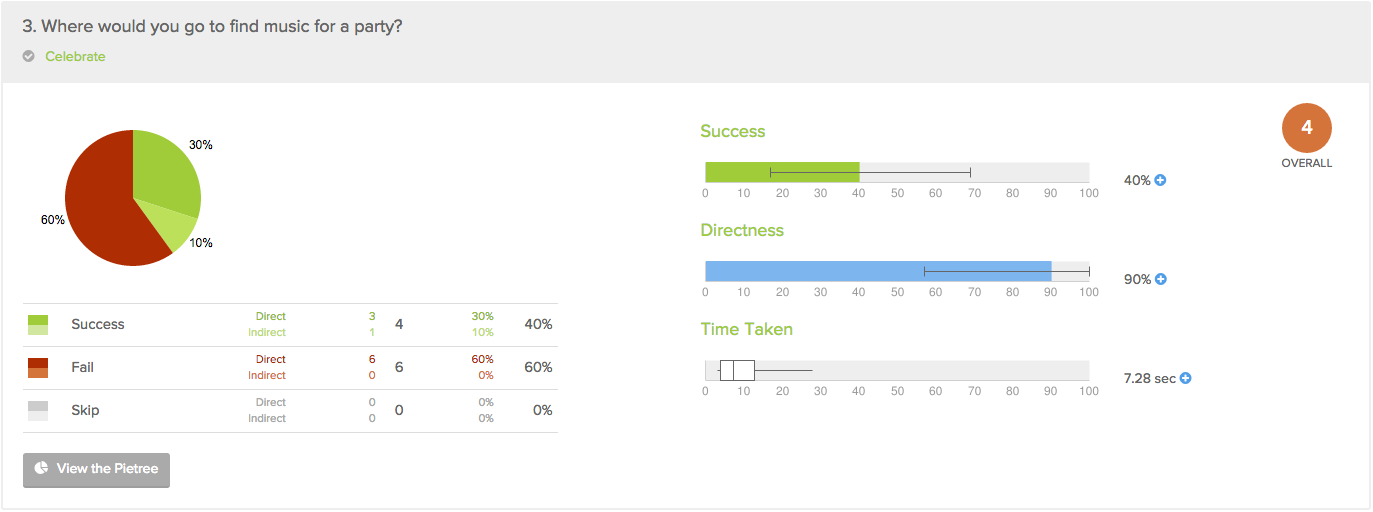The height and width of the screenshot is (512, 1373).
Task: Select the Fail row in results table
Action: click(290, 368)
